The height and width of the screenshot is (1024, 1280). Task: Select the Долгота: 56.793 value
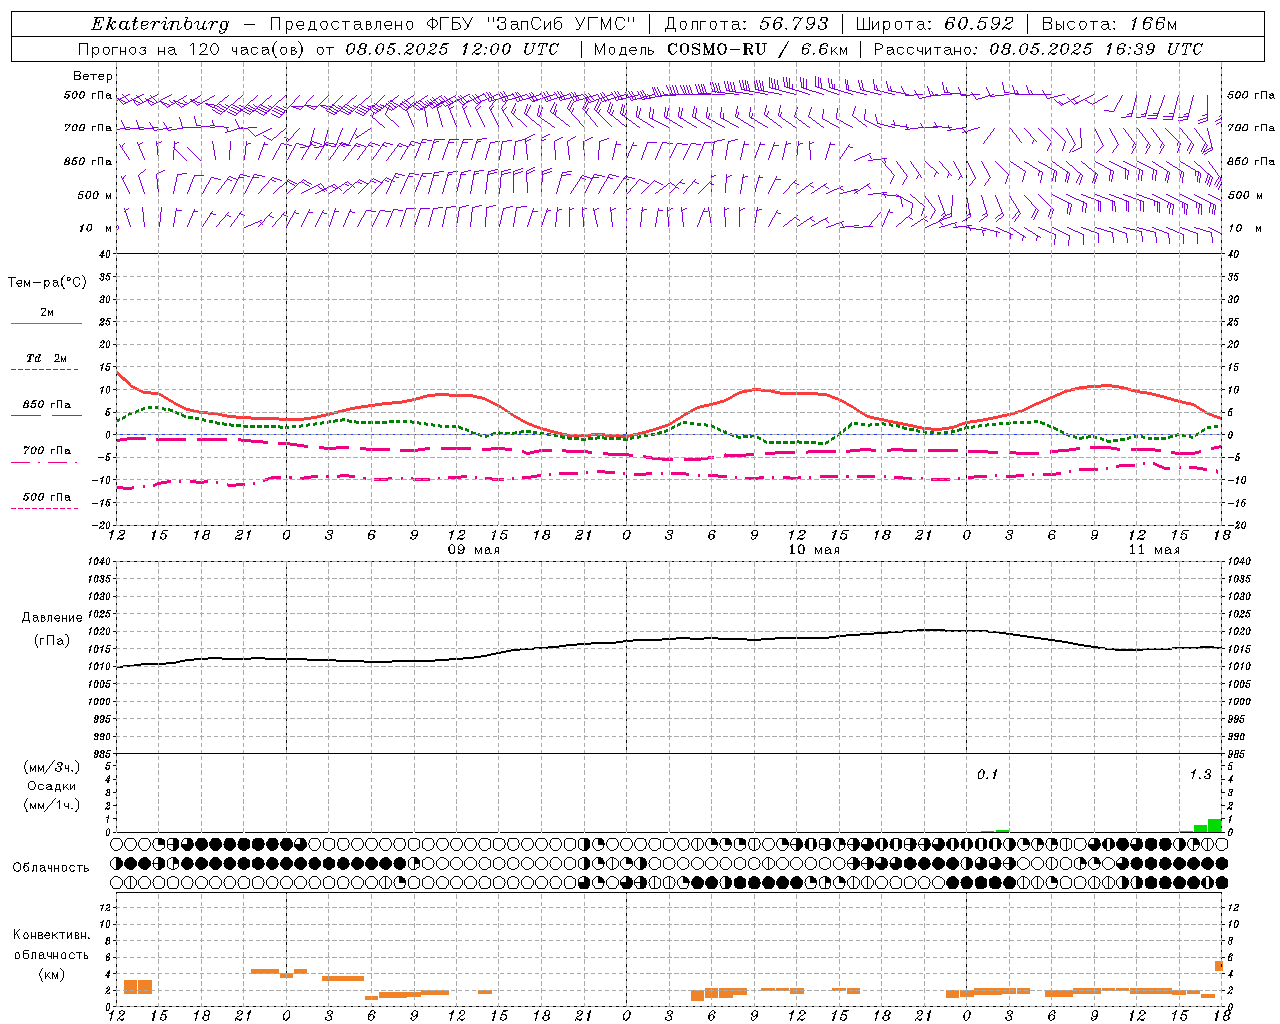[748, 24]
